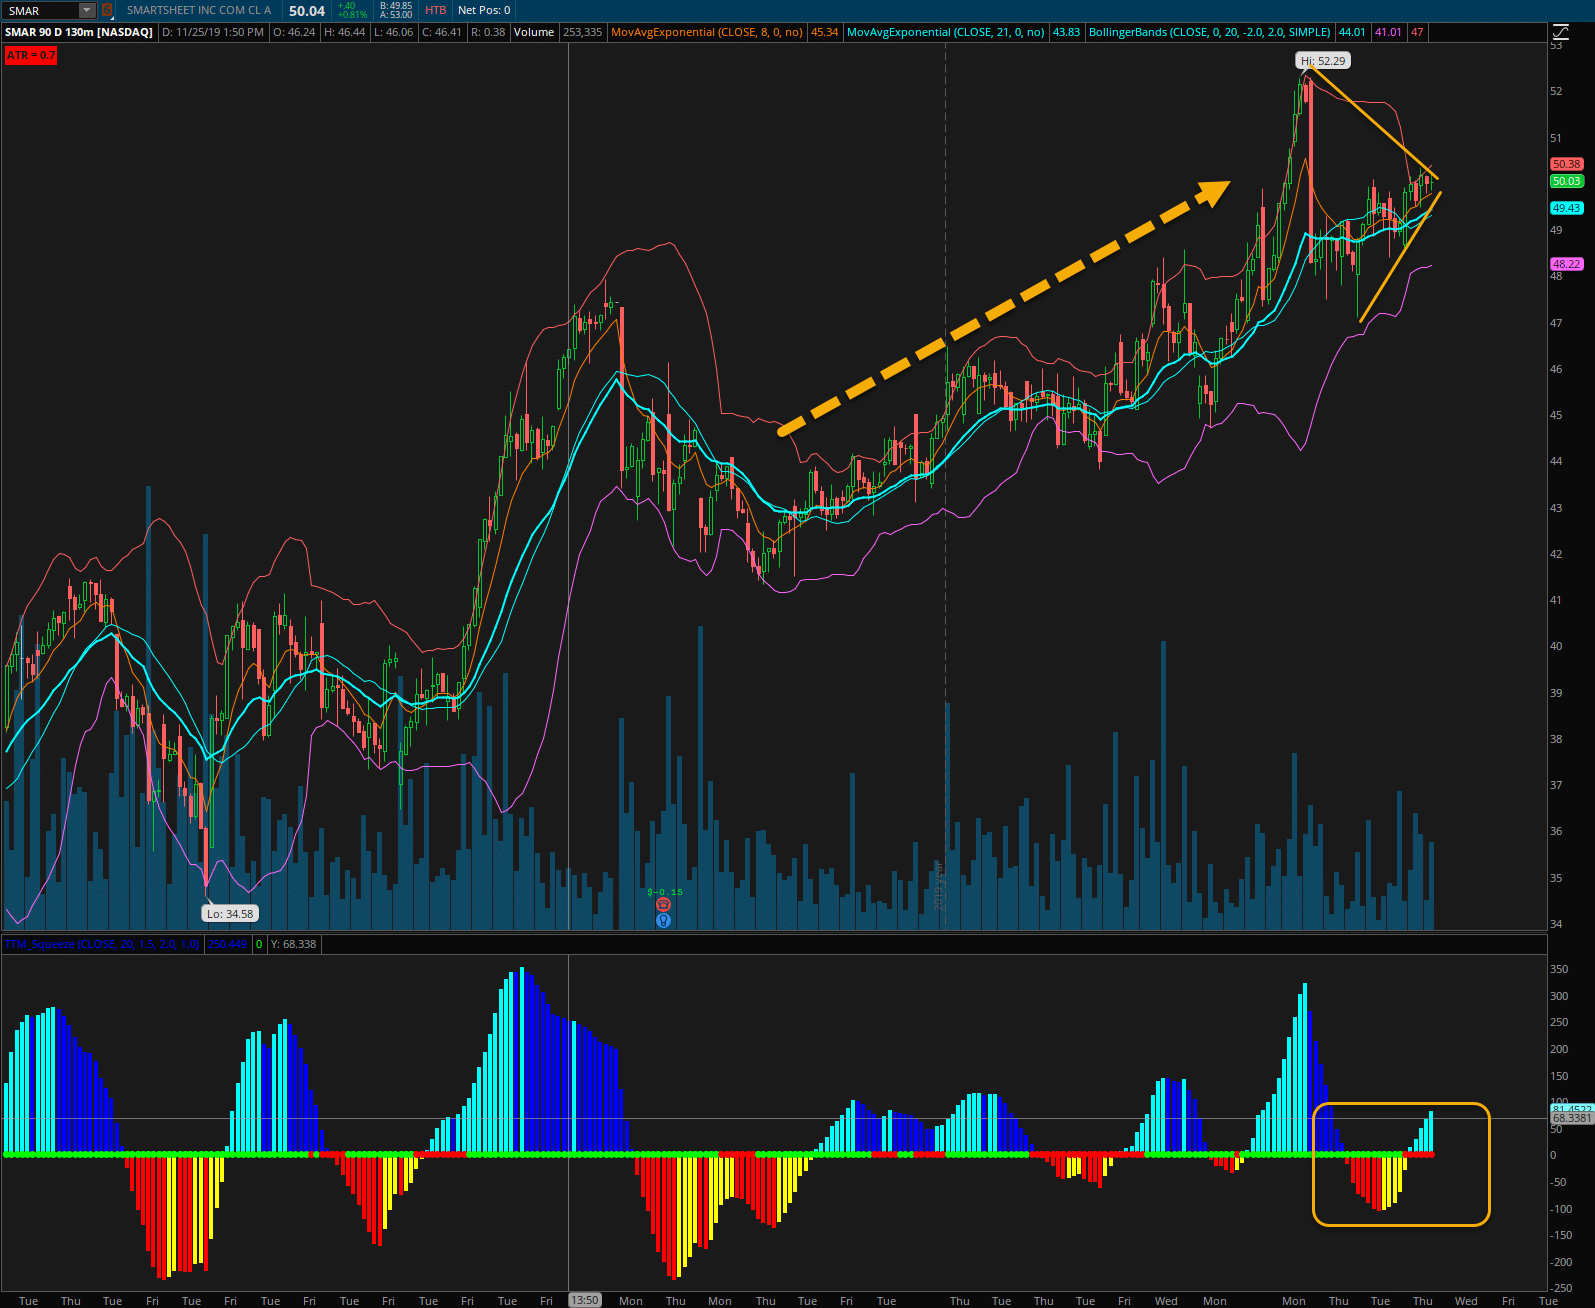1595x1308 pixels.
Task: Click the 68.338 crosshair value on squeeze axis
Action: (x=1571, y=1118)
